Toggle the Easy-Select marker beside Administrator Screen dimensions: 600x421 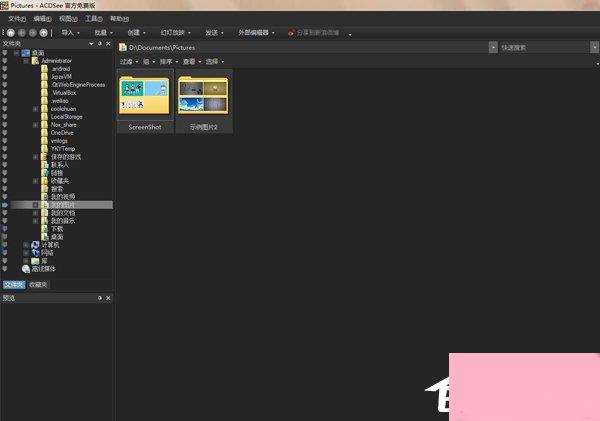tap(5, 60)
